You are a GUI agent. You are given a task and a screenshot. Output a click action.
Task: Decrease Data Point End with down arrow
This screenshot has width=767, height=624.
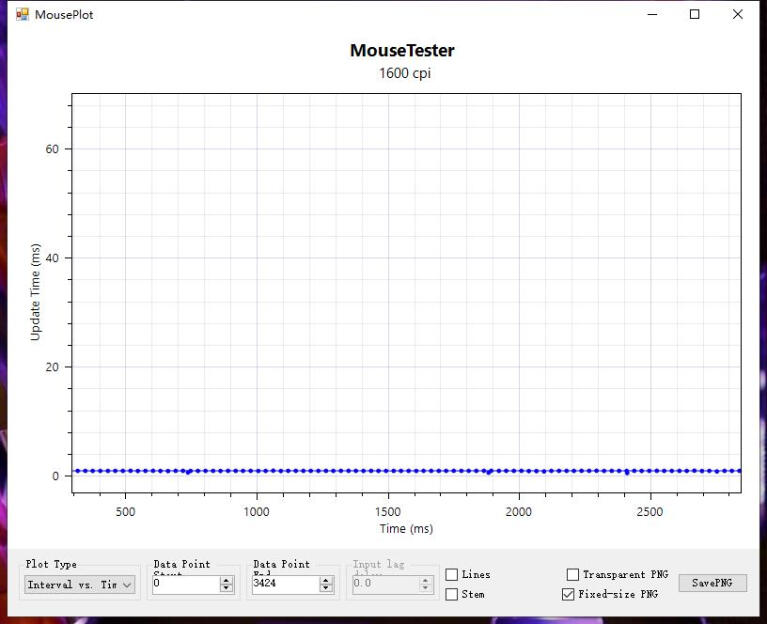coord(326,588)
